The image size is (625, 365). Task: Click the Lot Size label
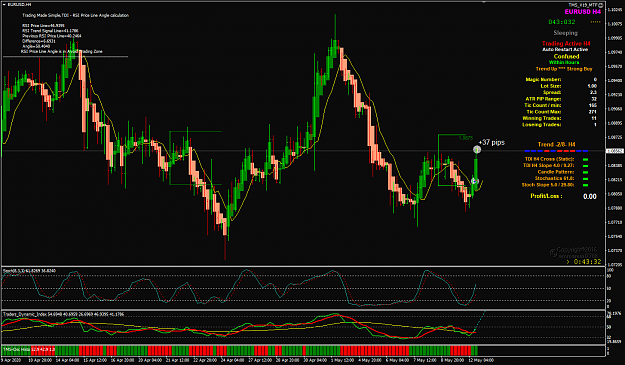tap(551, 86)
